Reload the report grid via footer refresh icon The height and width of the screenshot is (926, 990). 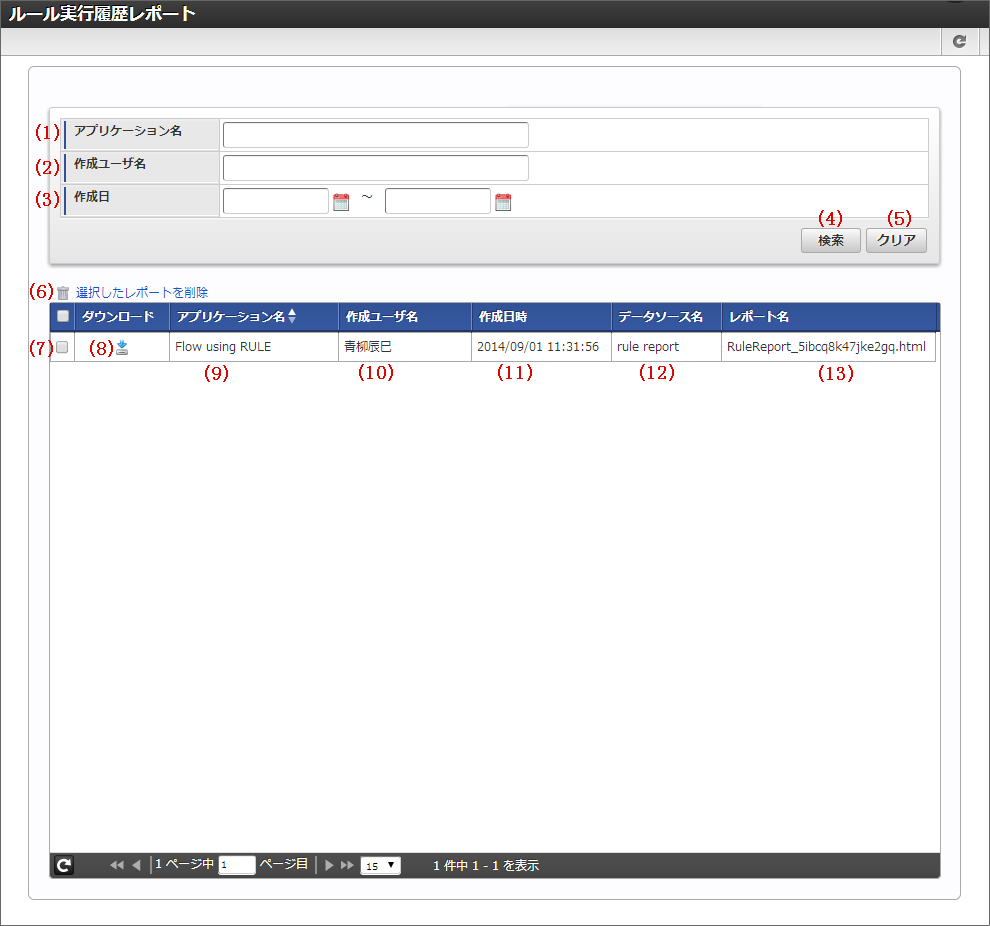(64, 865)
